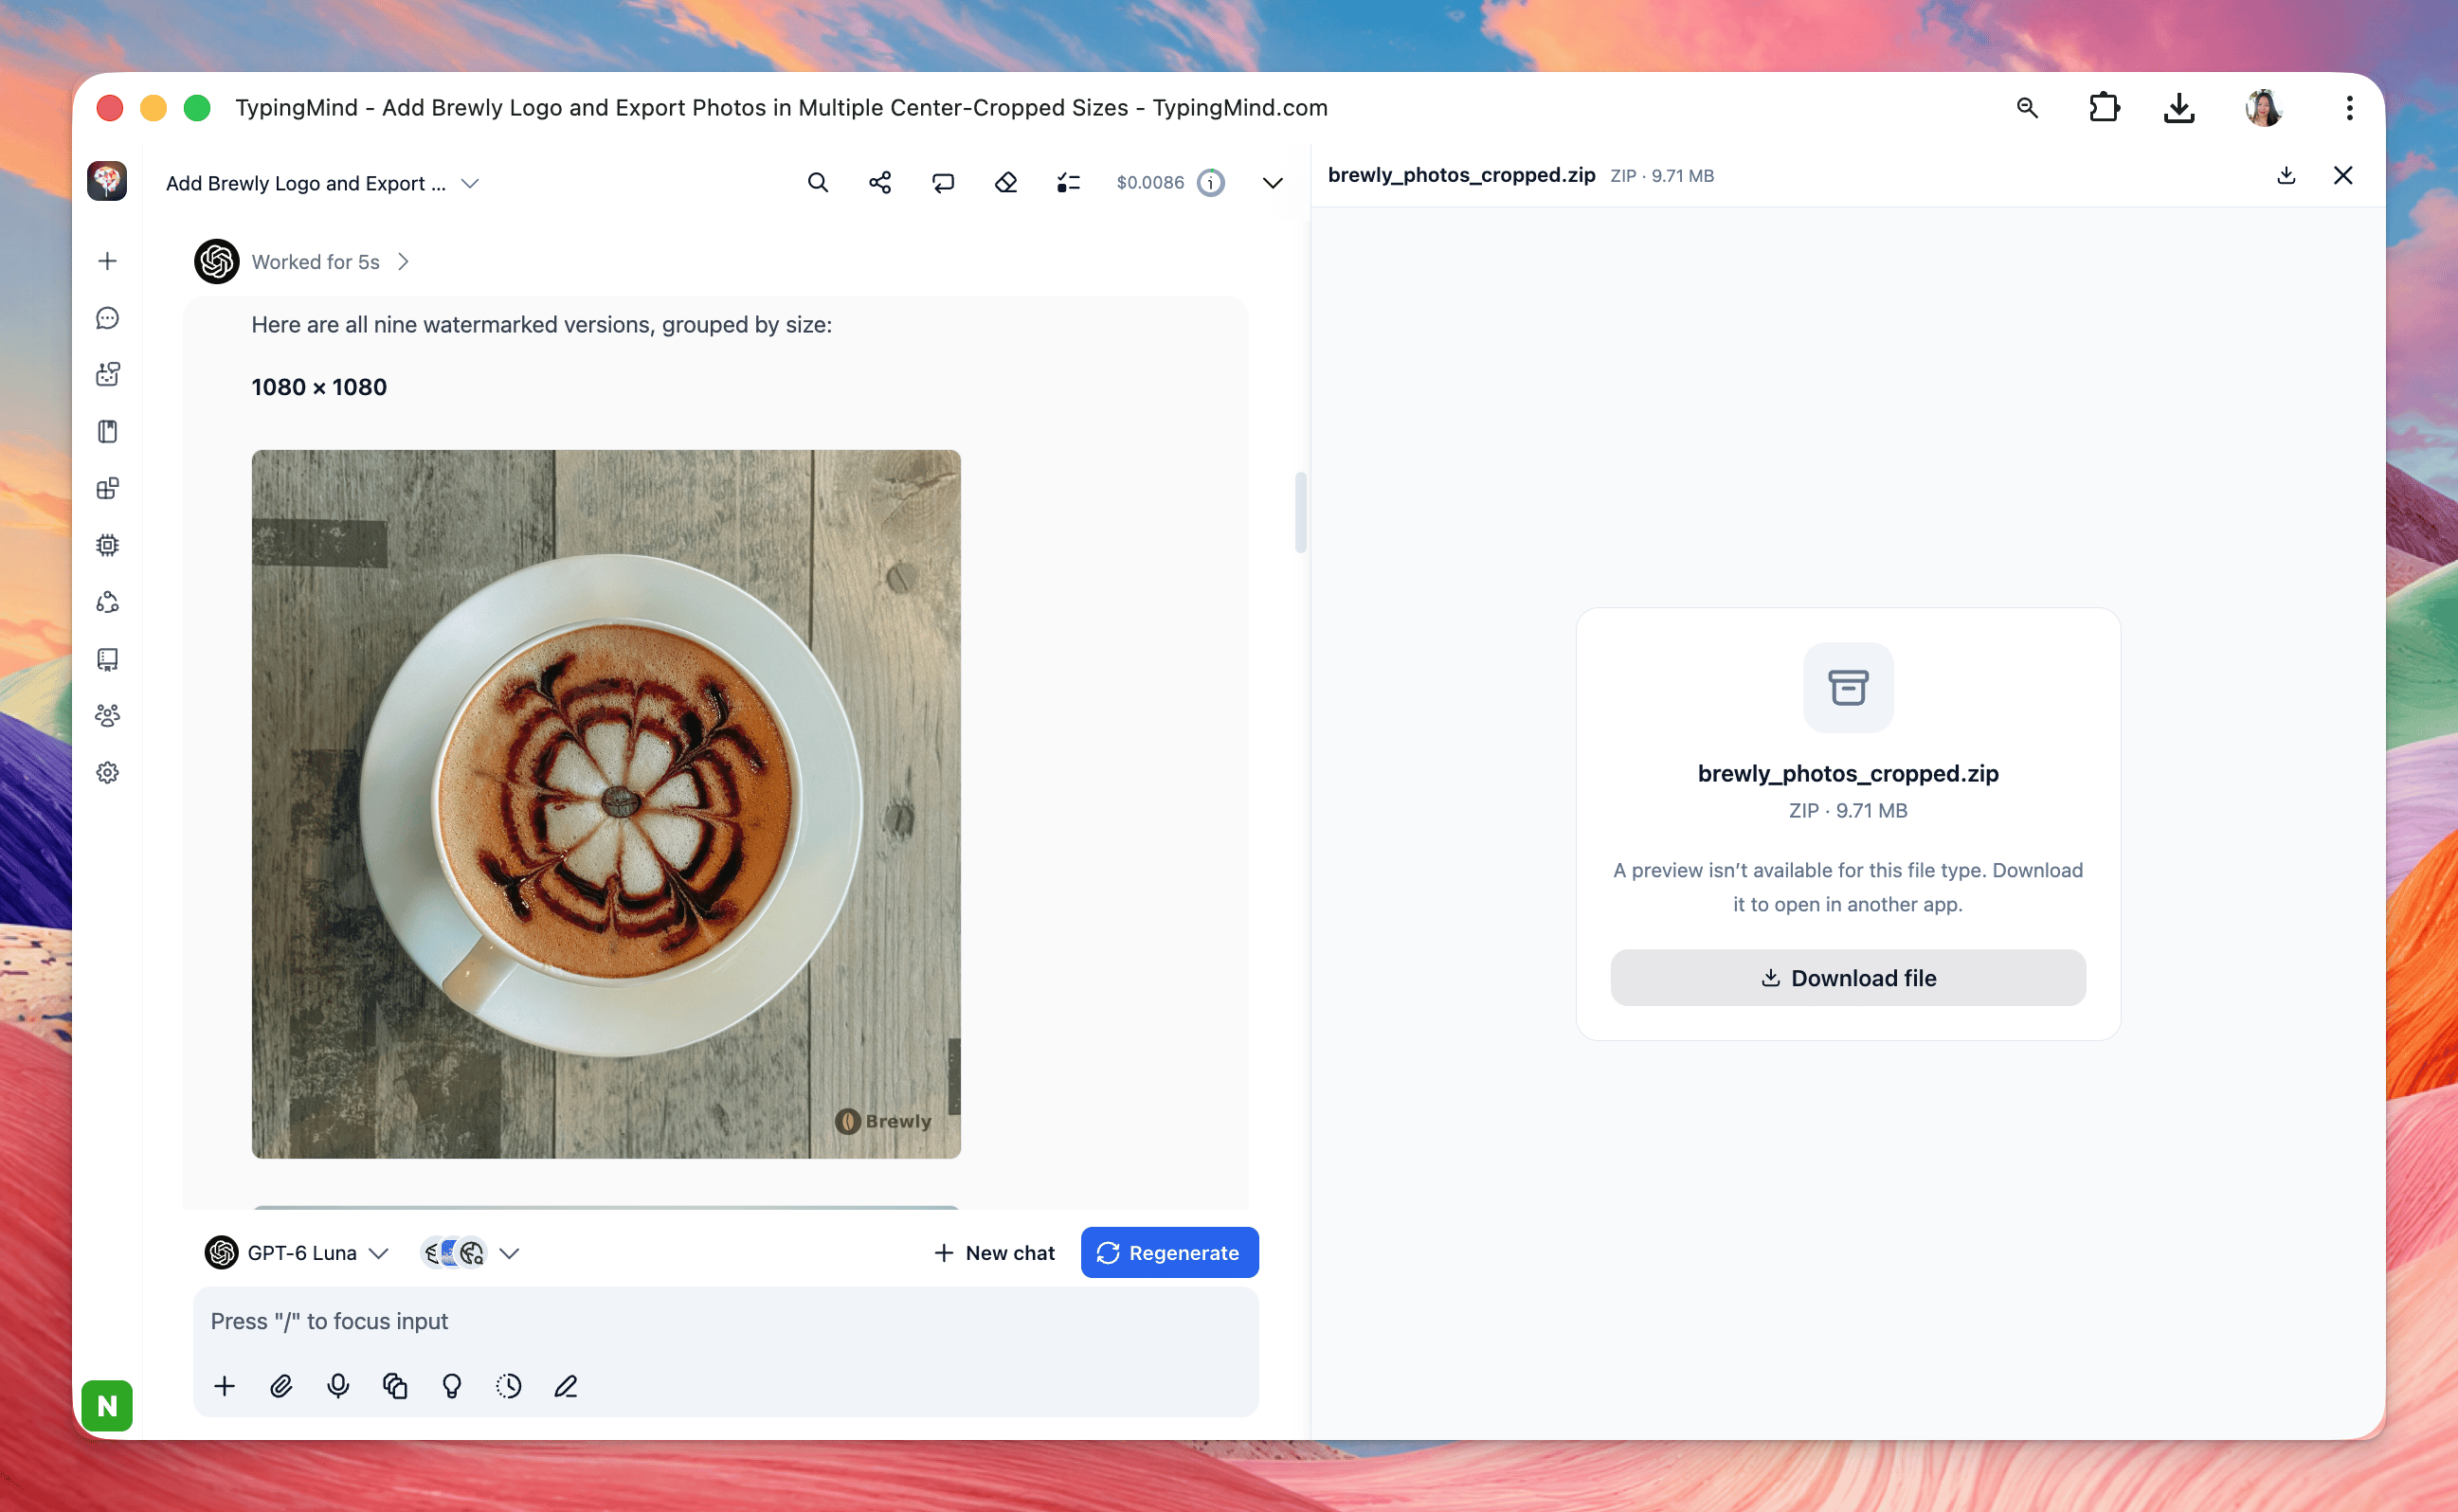Open the models chip icon in sidebar

107,545
